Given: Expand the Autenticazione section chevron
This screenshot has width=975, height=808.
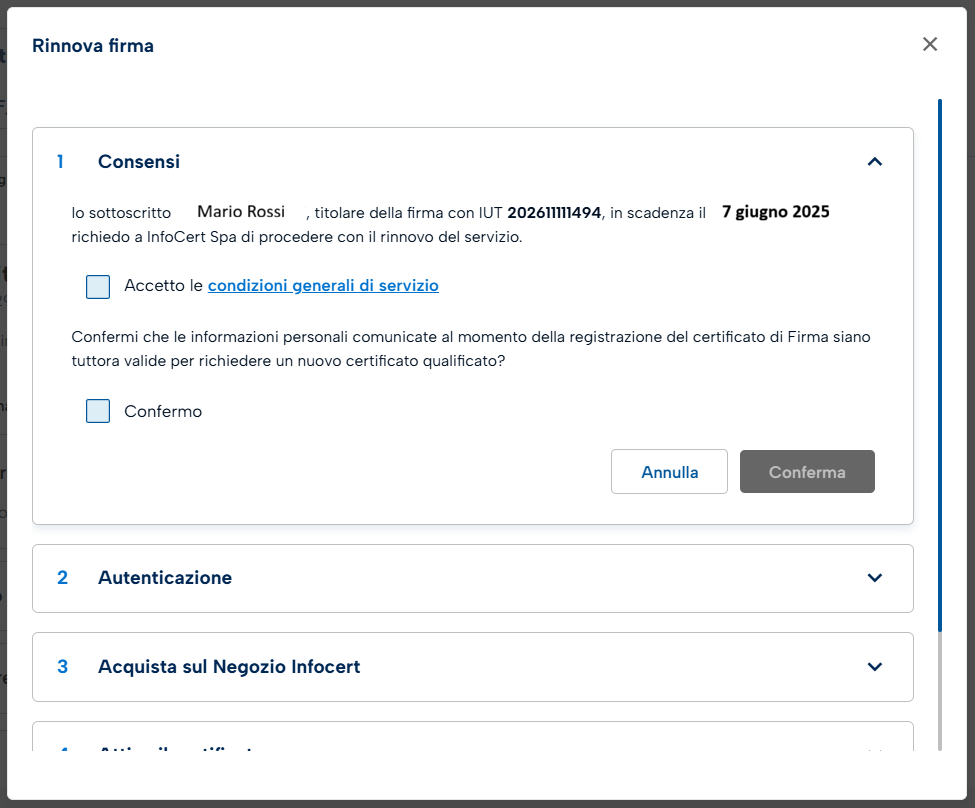Looking at the screenshot, I should (x=875, y=578).
